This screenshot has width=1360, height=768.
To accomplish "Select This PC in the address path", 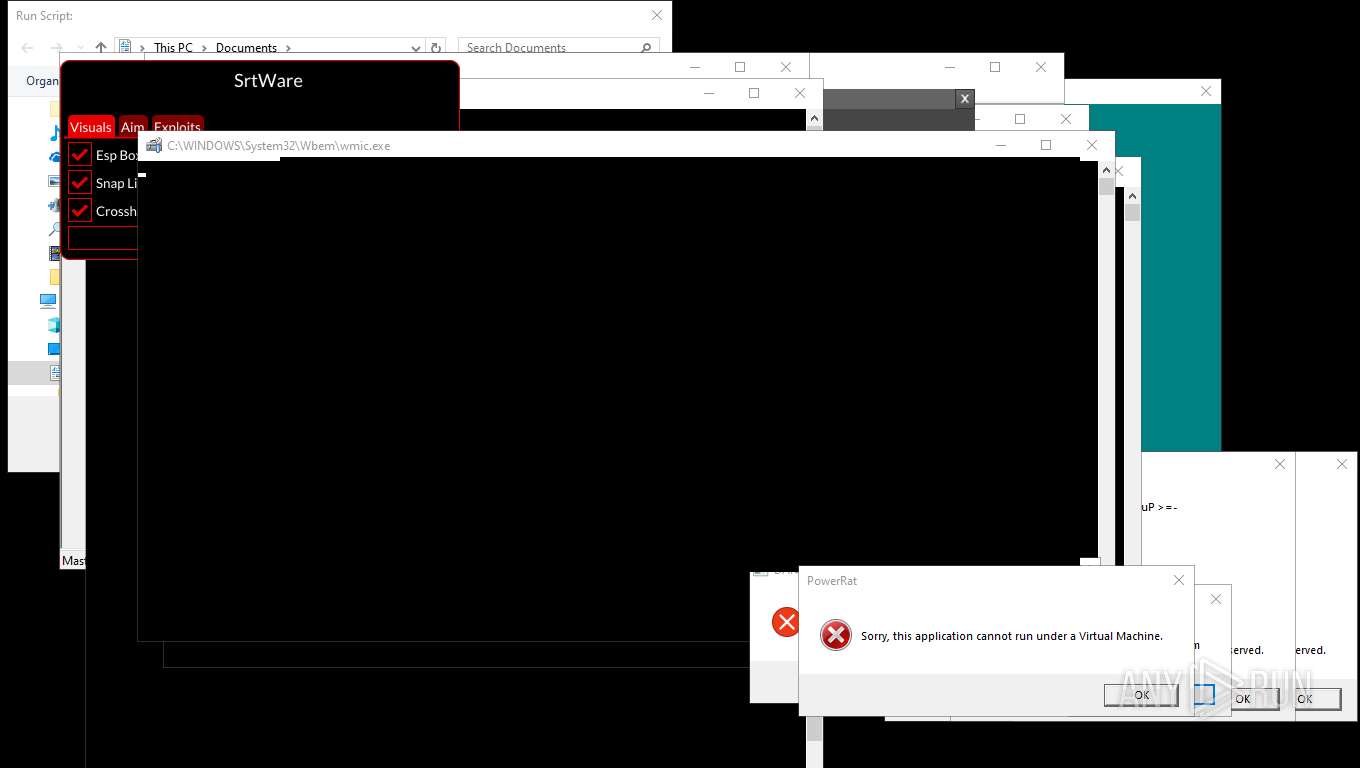I will 173,47.
